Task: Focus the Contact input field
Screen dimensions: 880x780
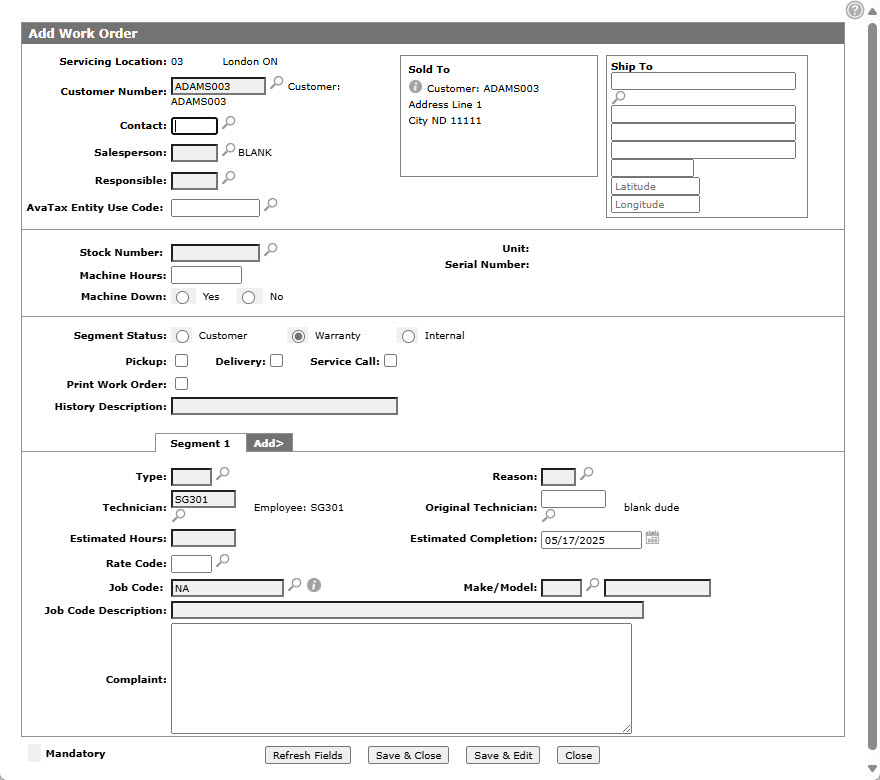Action: pos(194,126)
